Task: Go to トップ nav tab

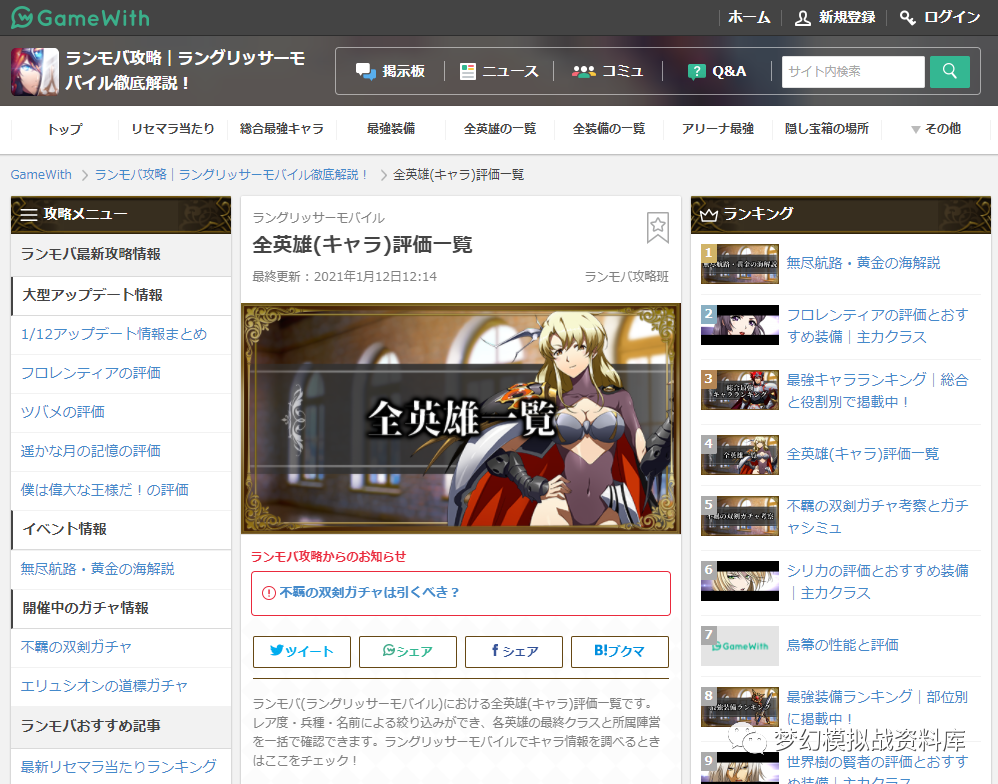Action: 65,129
